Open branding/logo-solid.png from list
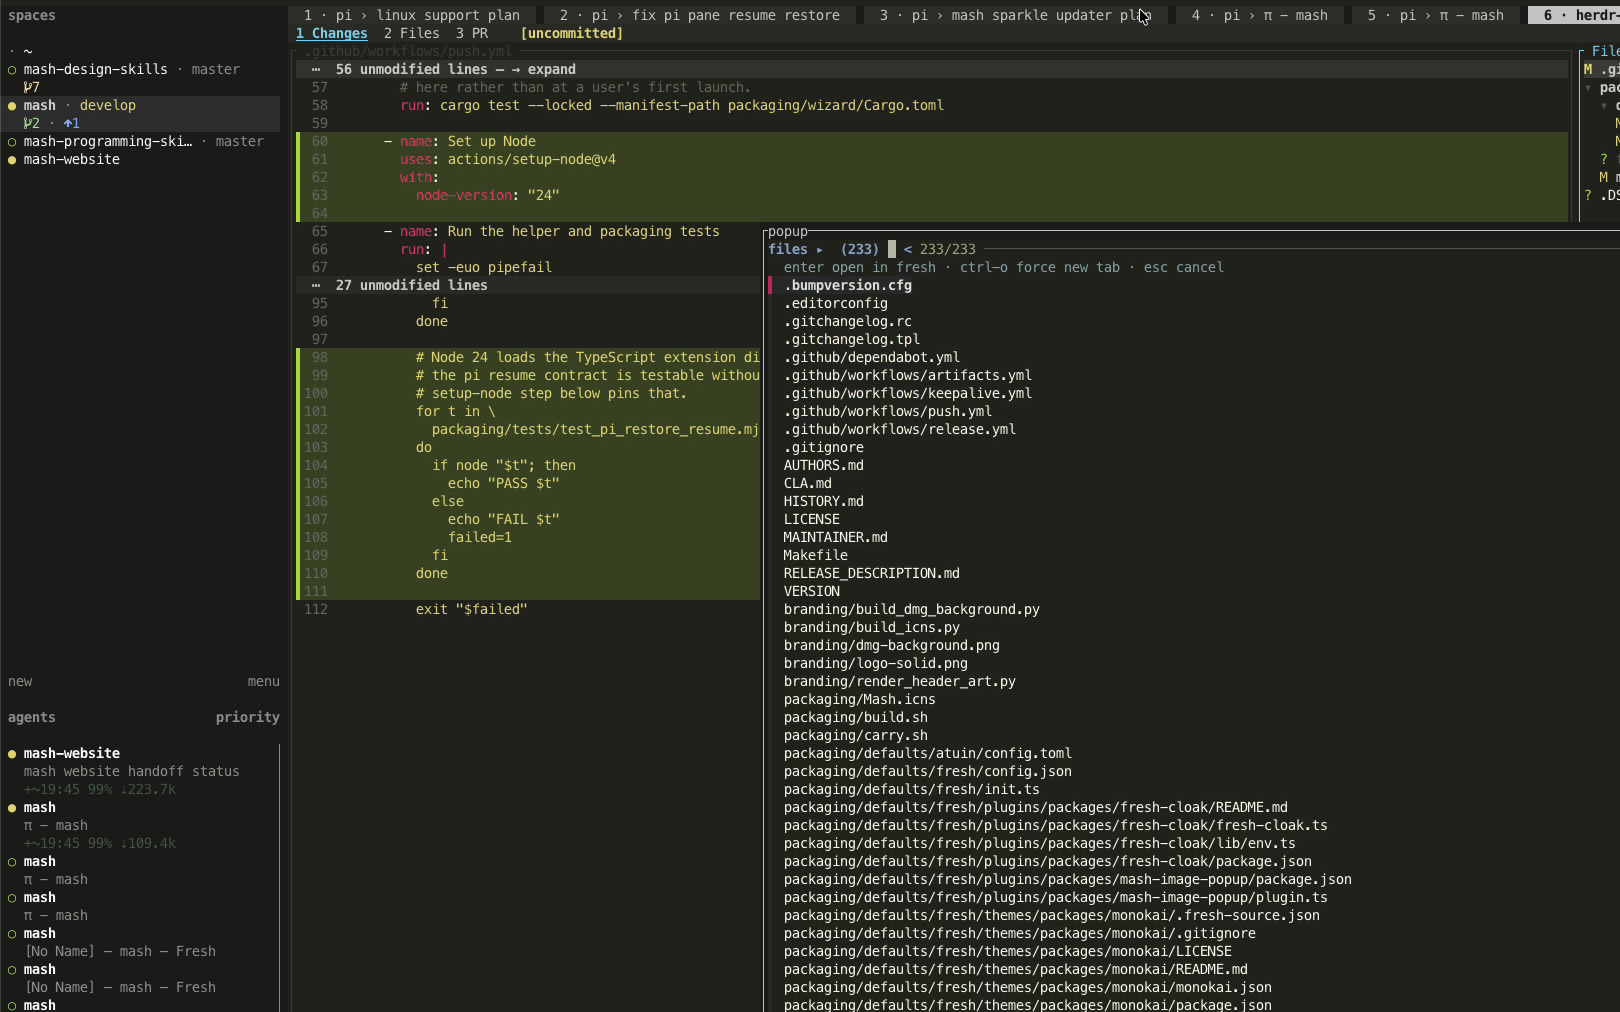Image resolution: width=1620 pixels, height=1012 pixels. click(x=876, y=663)
